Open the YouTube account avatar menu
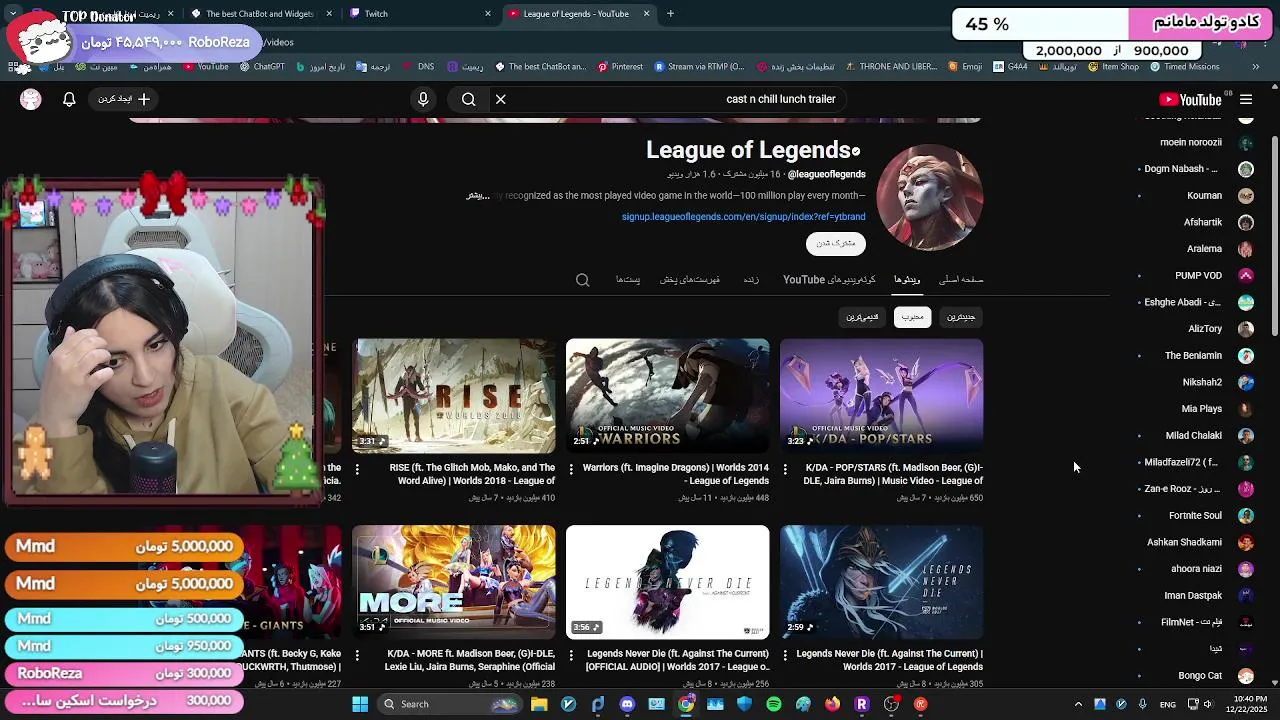 point(31,99)
